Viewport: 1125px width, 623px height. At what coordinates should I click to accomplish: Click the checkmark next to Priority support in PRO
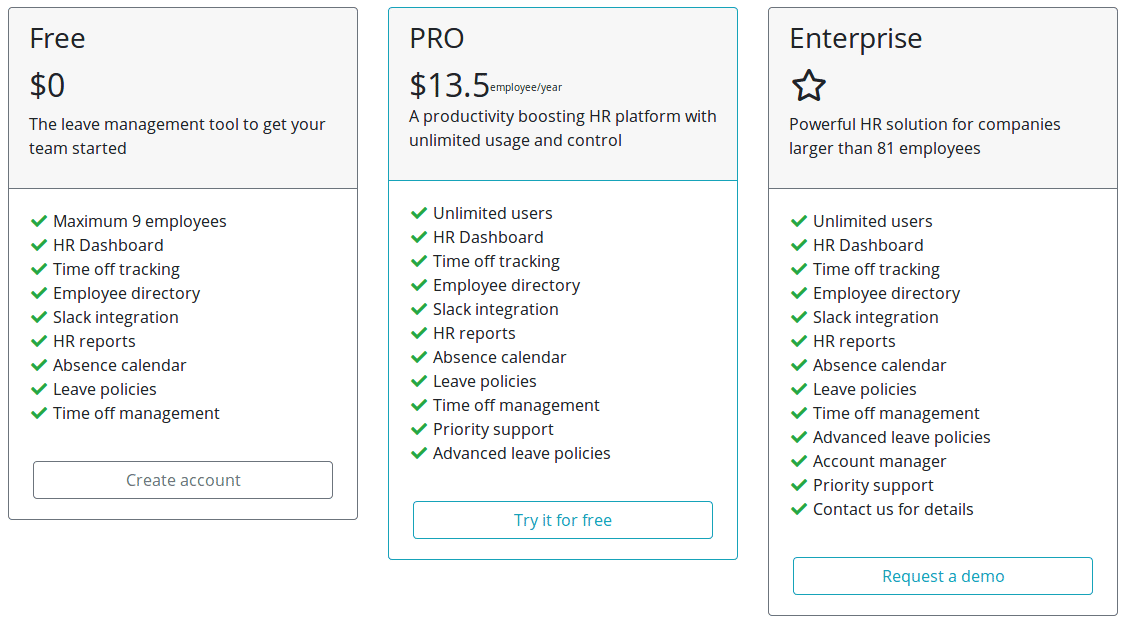click(418, 429)
